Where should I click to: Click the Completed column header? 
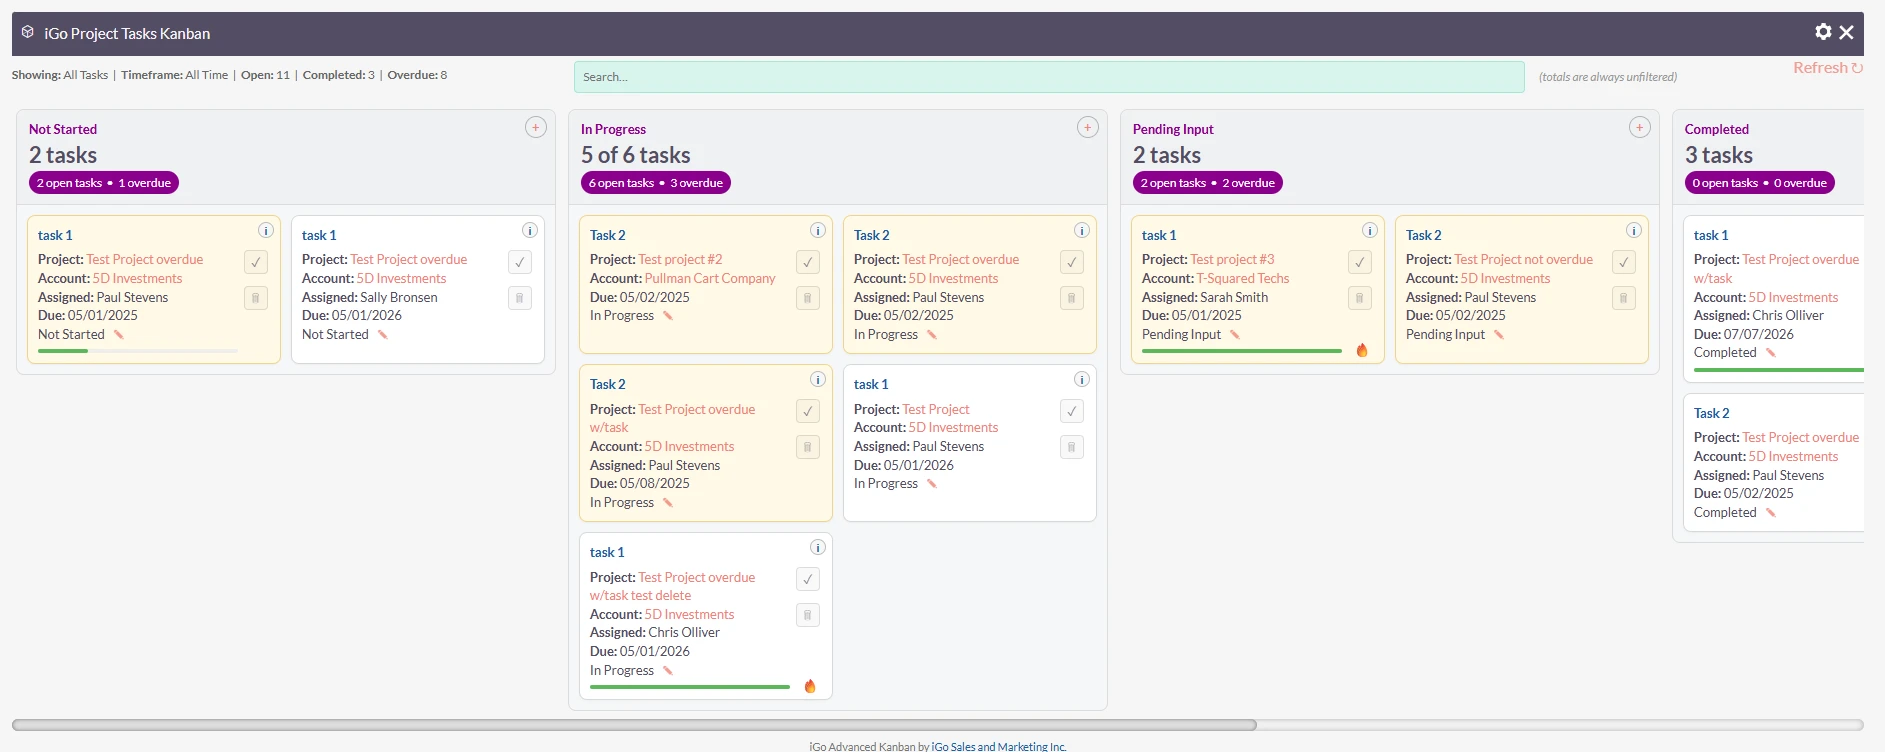tap(1716, 129)
